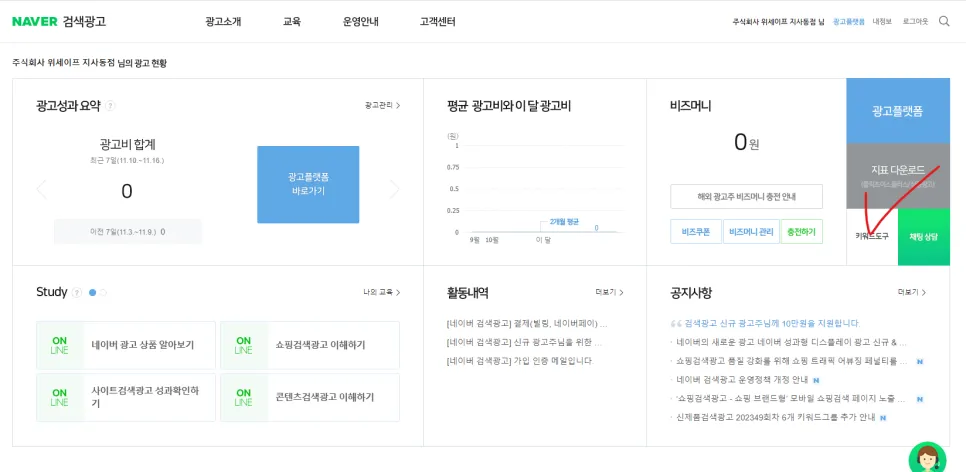The image size is (966, 472).
Task: Open 교육 menu
Action: tap(292, 22)
